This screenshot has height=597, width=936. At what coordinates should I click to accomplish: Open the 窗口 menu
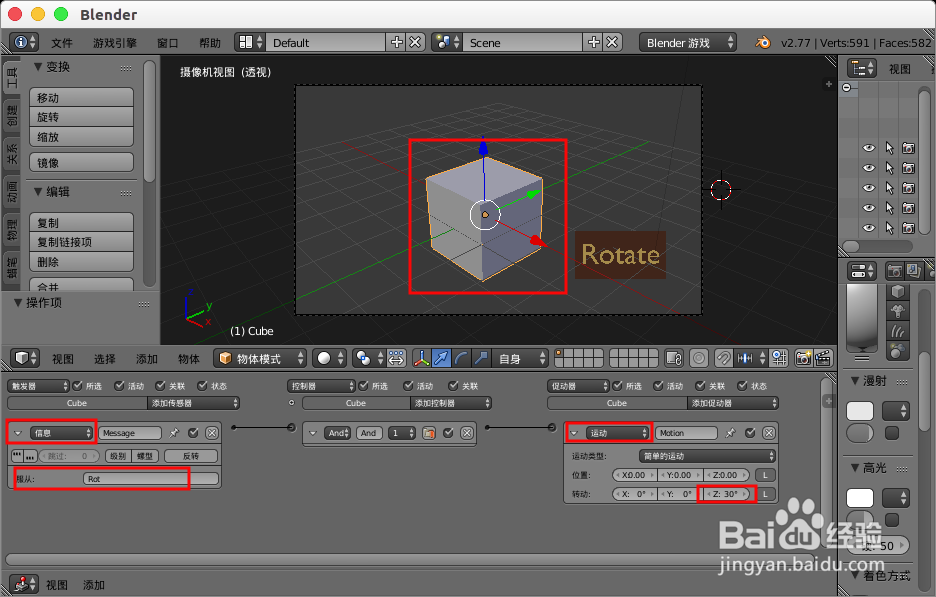[168, 43]
